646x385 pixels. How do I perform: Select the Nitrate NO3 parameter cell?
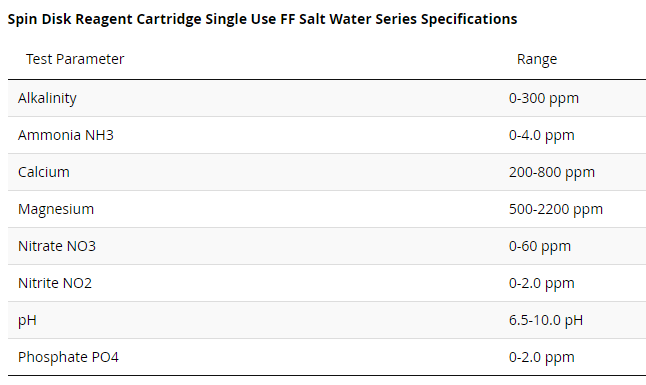[57, 246]
